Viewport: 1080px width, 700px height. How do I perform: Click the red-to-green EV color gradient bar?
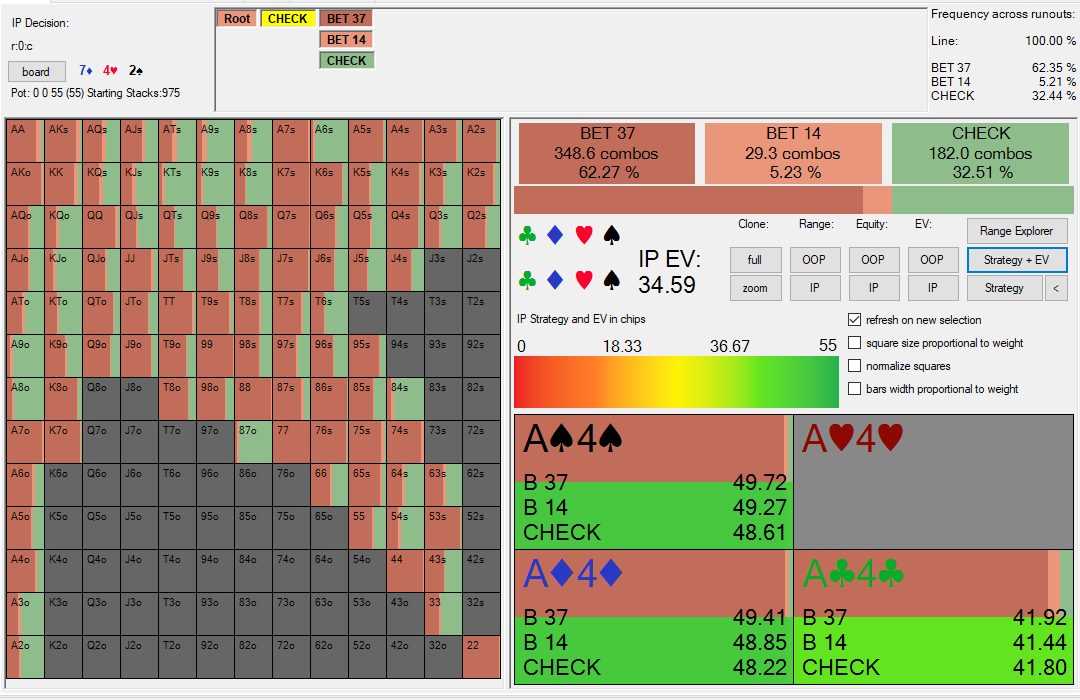click(676, 381)
